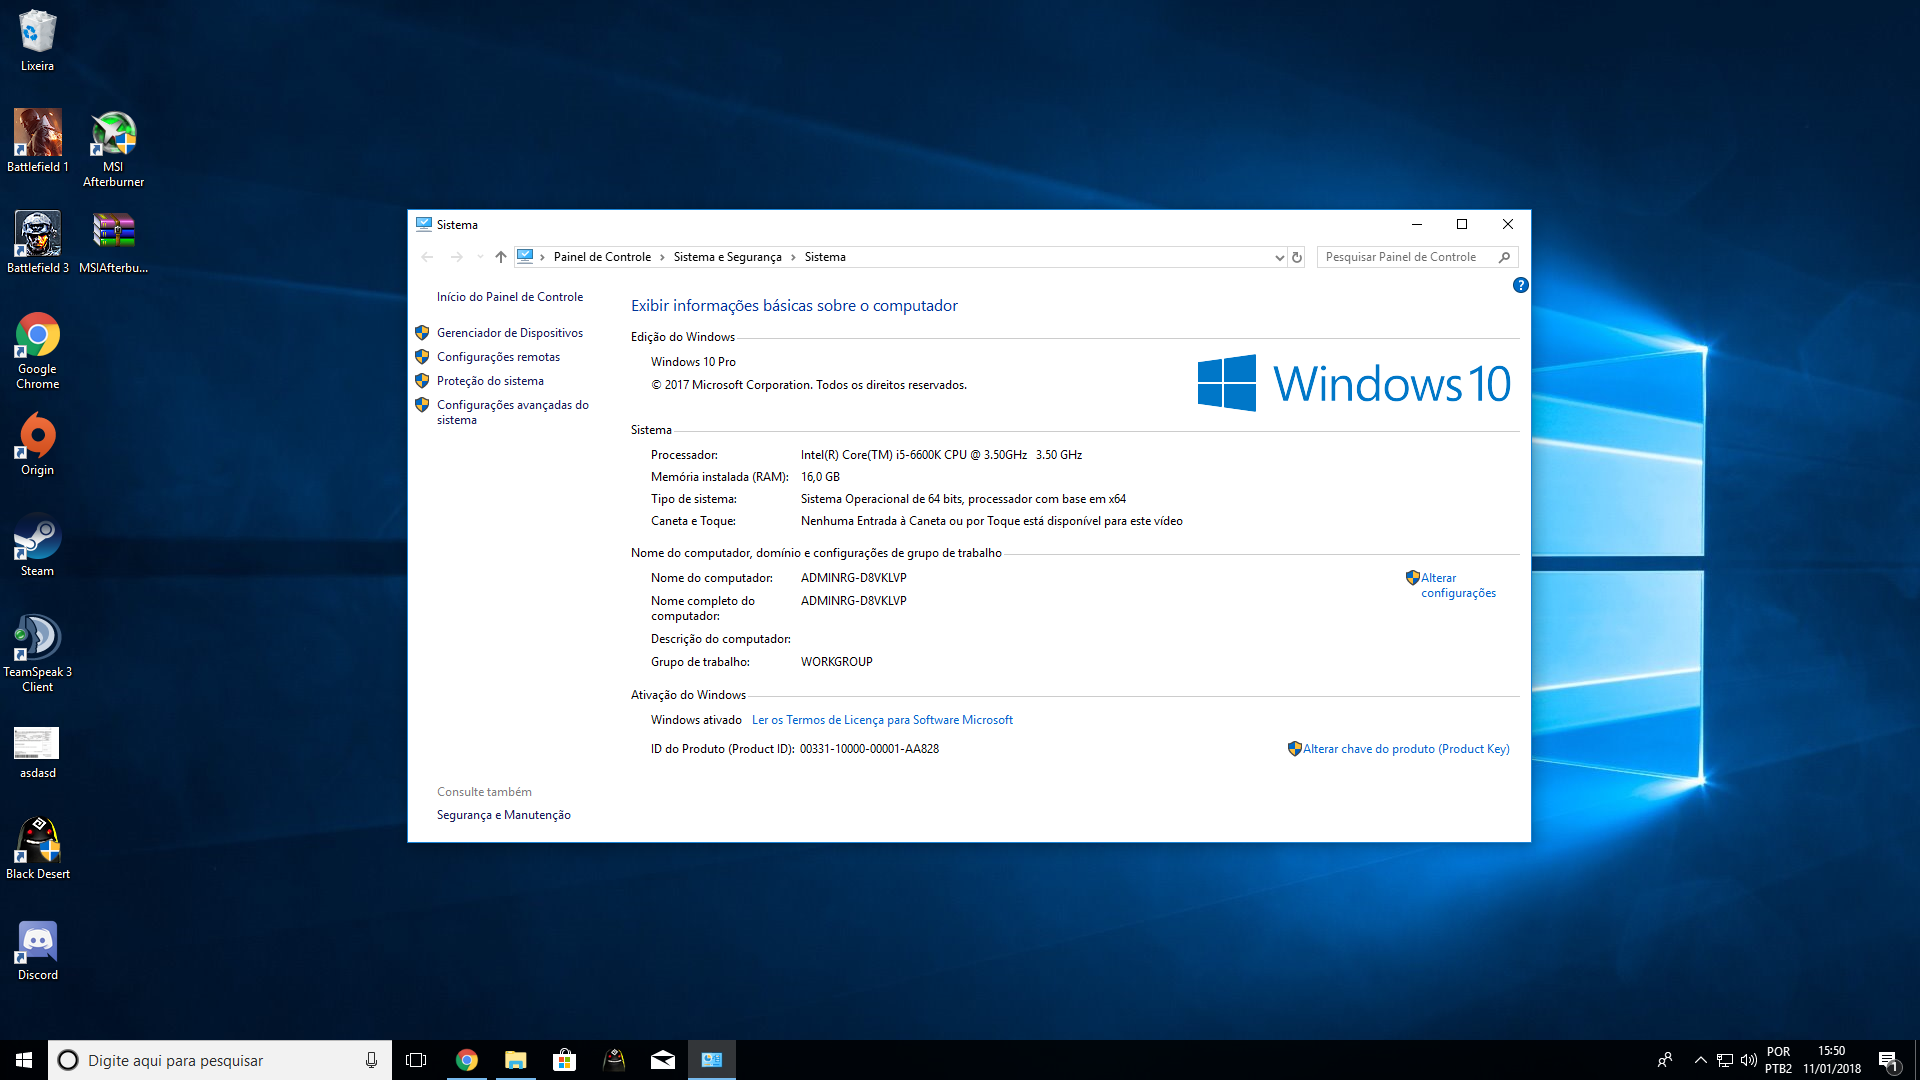The image size is (1920, 1080).
Task: Click the Intel Core i5-6600K processor text
Action: click(941, 455)
